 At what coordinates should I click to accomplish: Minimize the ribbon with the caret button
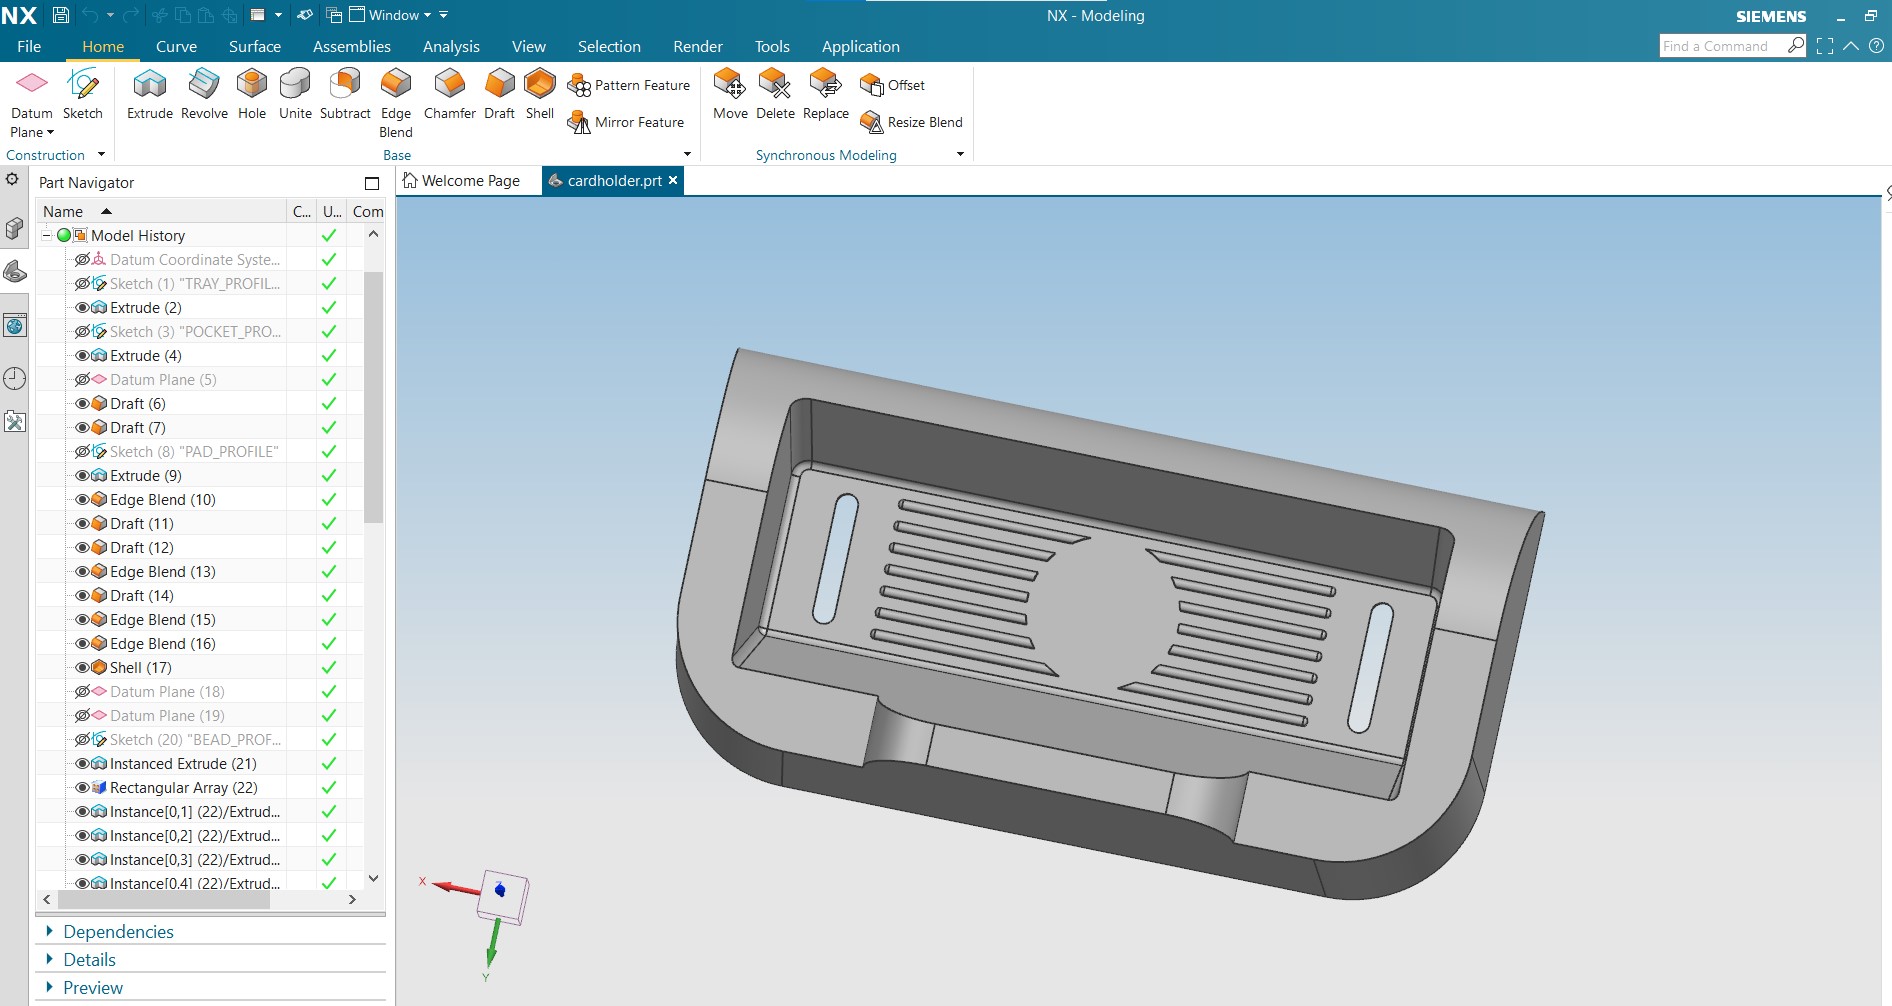click(1851, 46)
